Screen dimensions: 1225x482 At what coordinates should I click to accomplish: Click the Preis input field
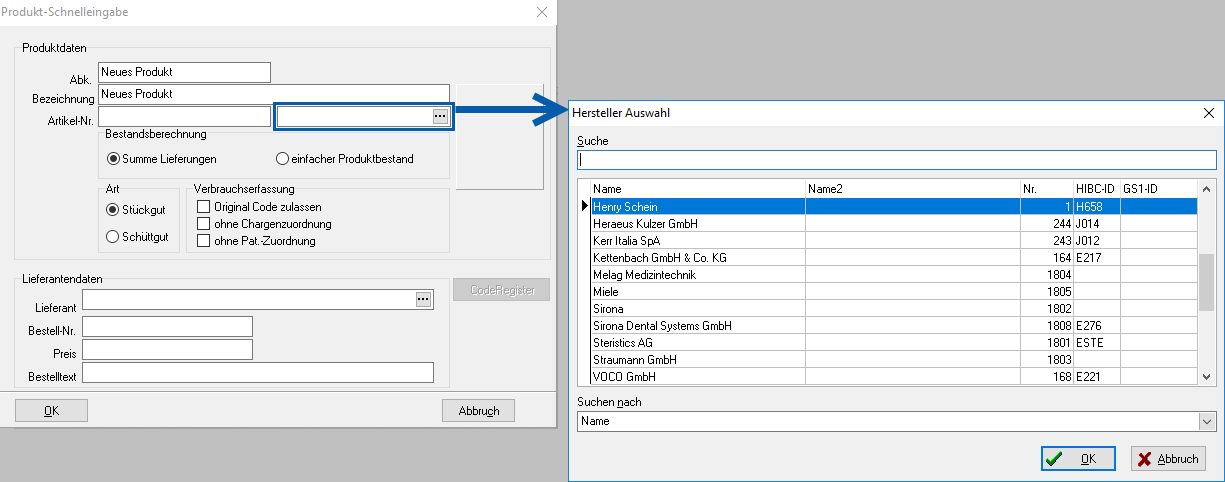pyautogui.click(x=167, y=350)
